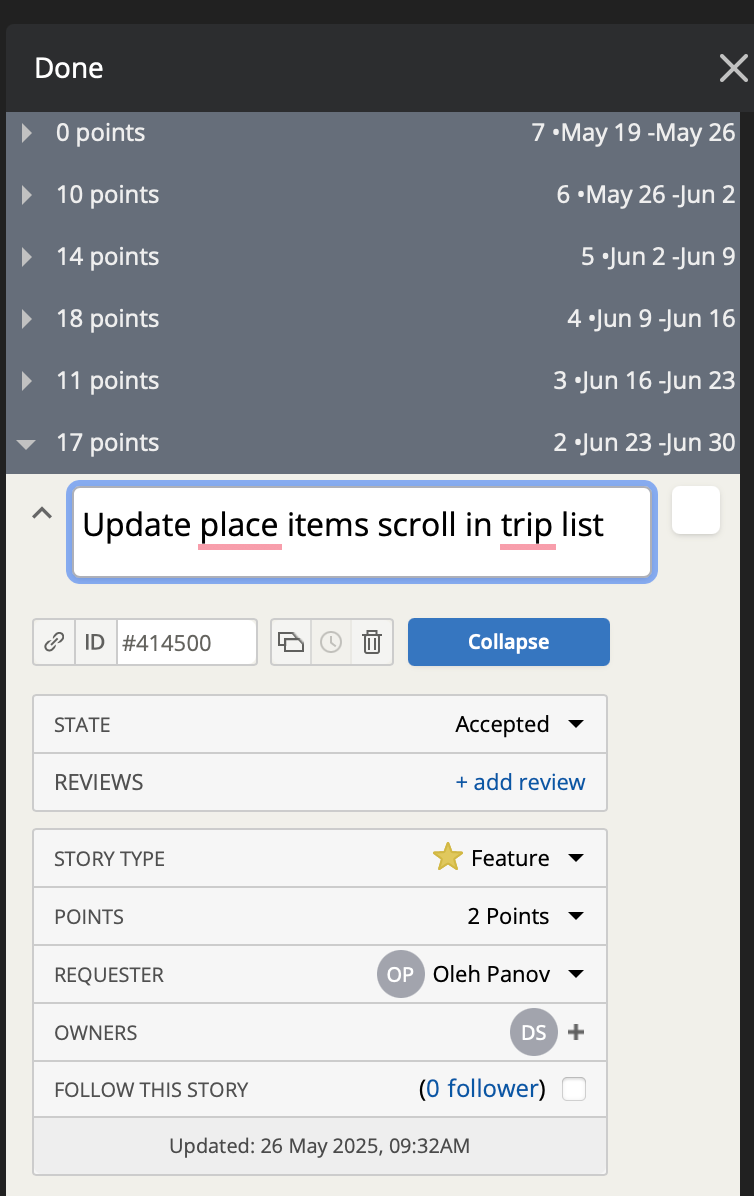The image size is (754, 1196).
Task: Click the DS owner avatar
Action: (534, 1032)
